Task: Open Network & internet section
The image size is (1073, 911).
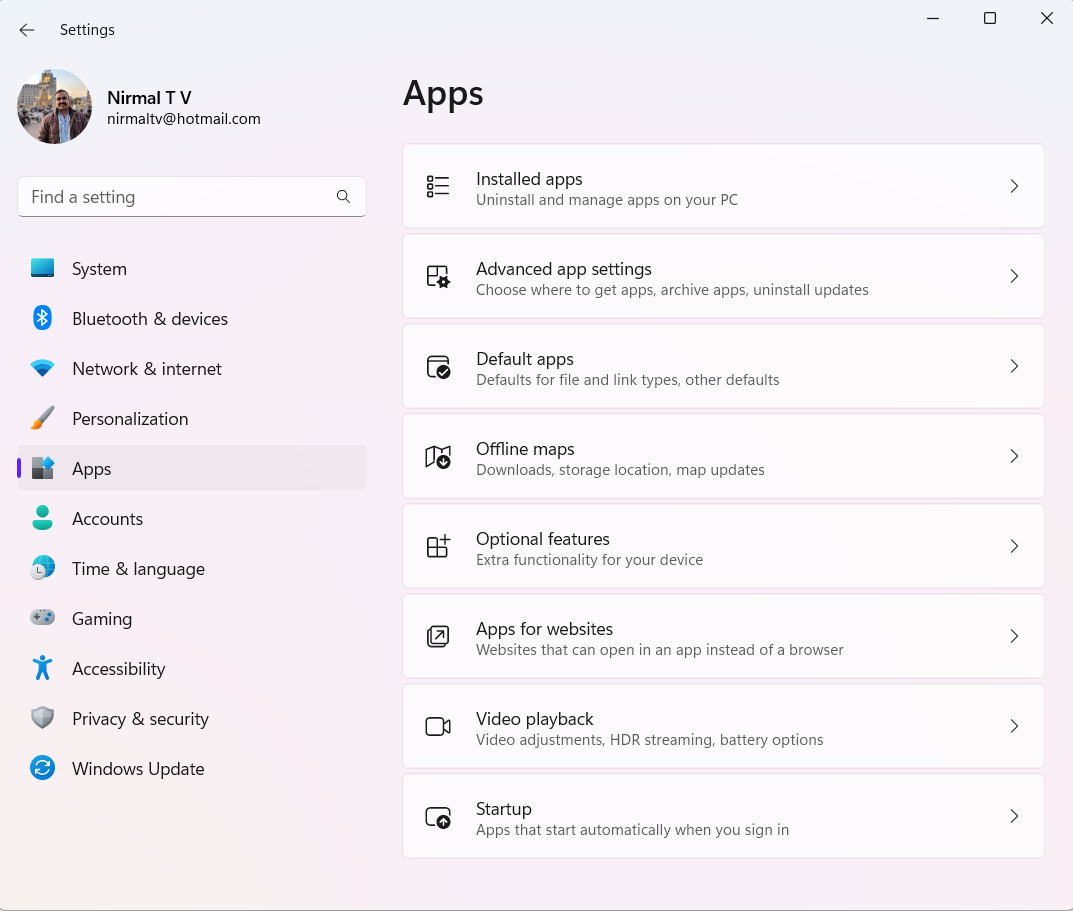Action: [192, 369]
